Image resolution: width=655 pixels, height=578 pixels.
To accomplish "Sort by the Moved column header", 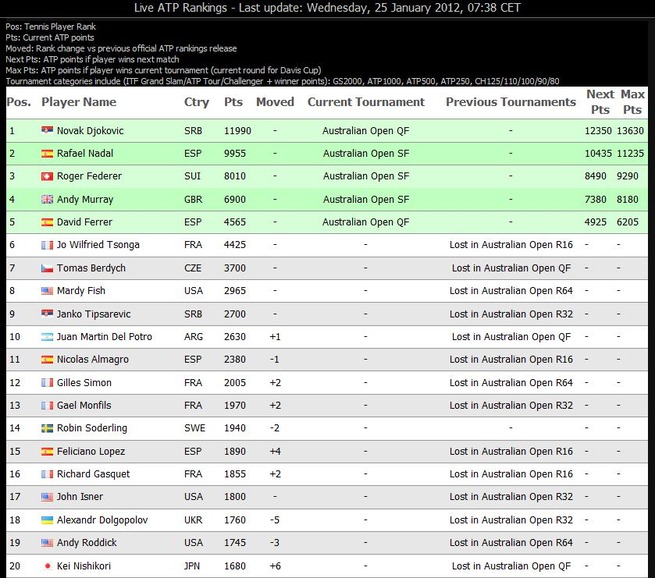I will (275, 102).
